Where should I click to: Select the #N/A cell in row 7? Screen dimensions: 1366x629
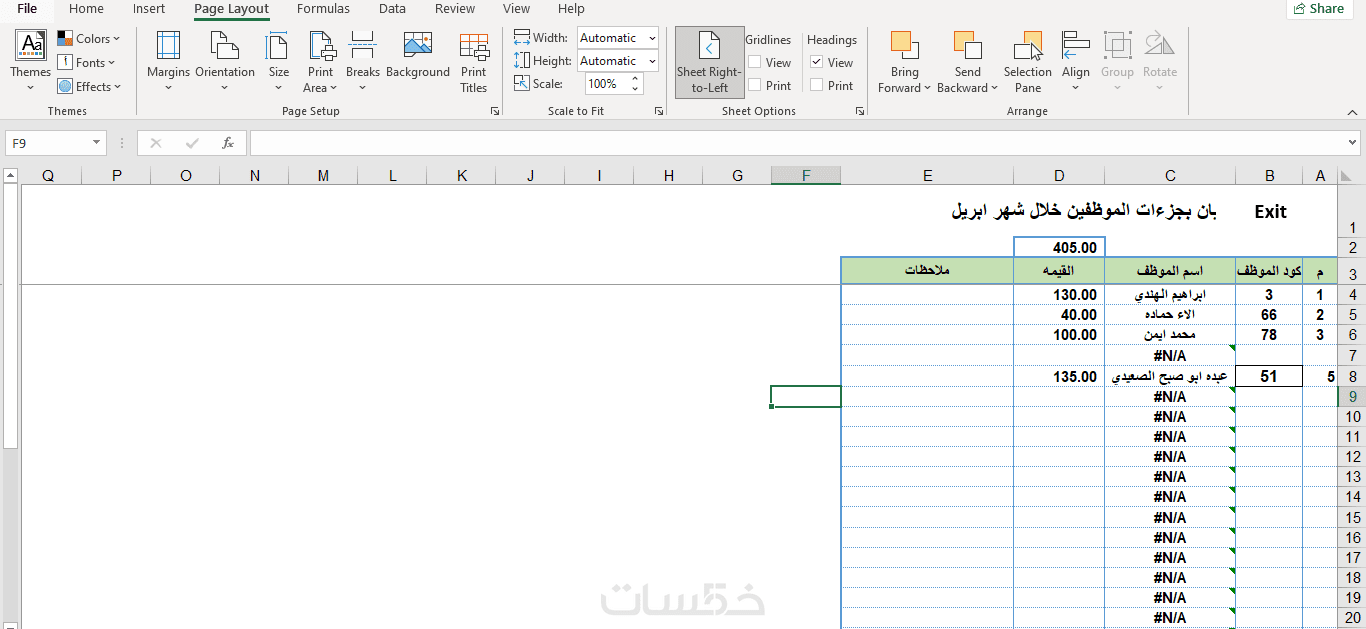coord(1170,356)
